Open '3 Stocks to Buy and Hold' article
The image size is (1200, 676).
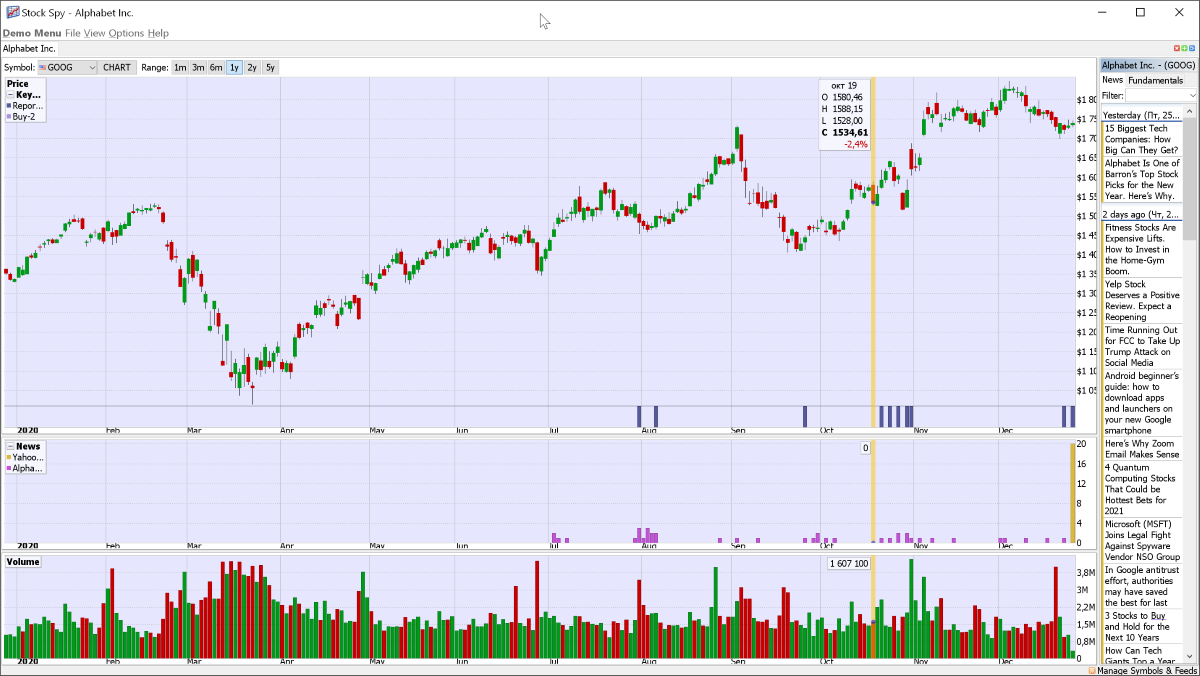click(x=1142, y=626)
